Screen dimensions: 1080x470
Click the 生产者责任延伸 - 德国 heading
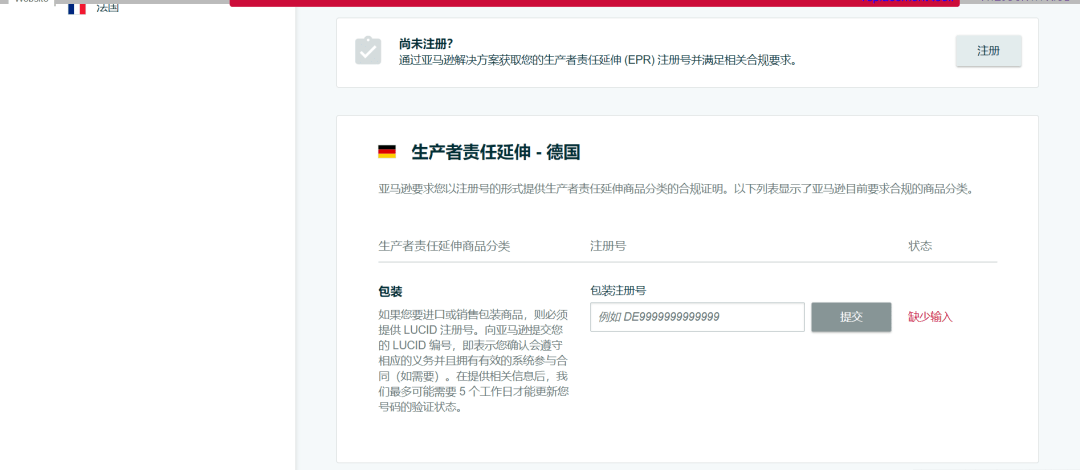(x=496, y=152)
